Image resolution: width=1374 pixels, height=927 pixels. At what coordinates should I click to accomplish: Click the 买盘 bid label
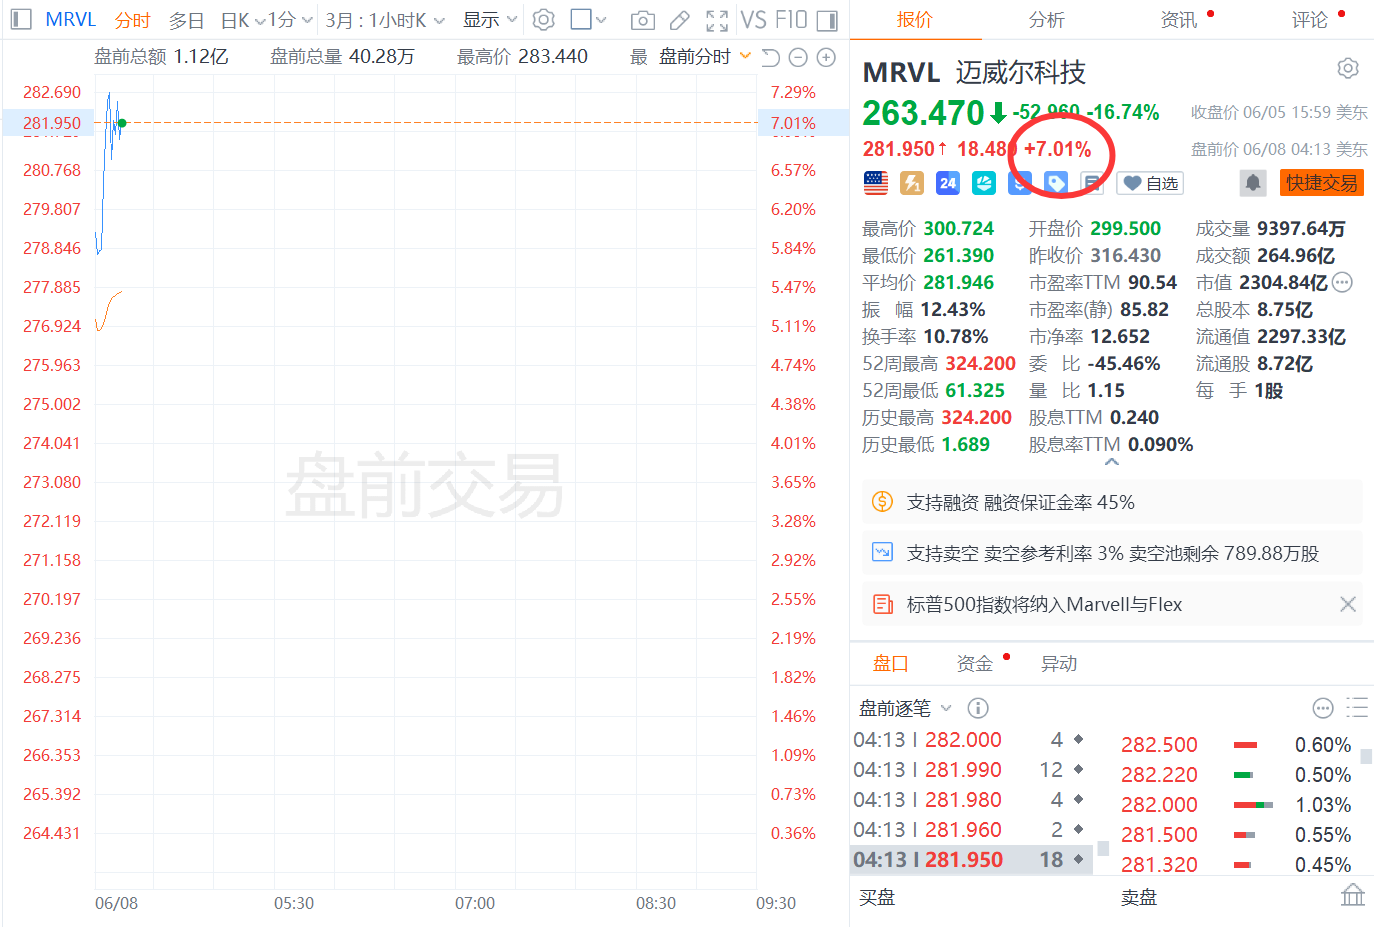(877, 897)
